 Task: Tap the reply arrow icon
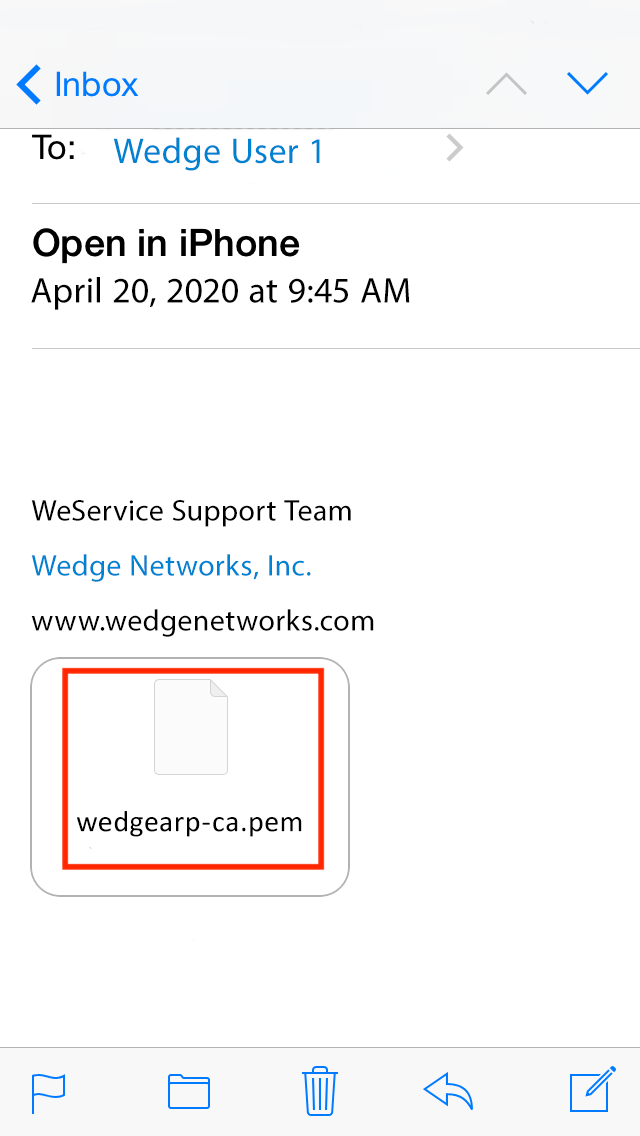449,1090
